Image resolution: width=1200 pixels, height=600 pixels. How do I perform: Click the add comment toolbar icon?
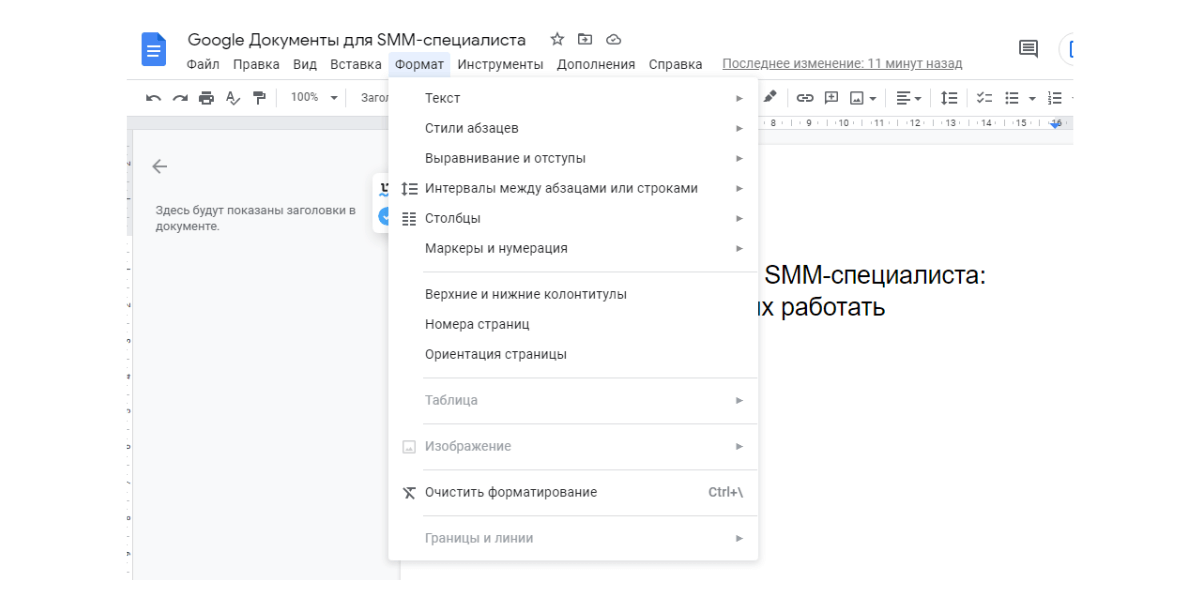click(831, 98)
